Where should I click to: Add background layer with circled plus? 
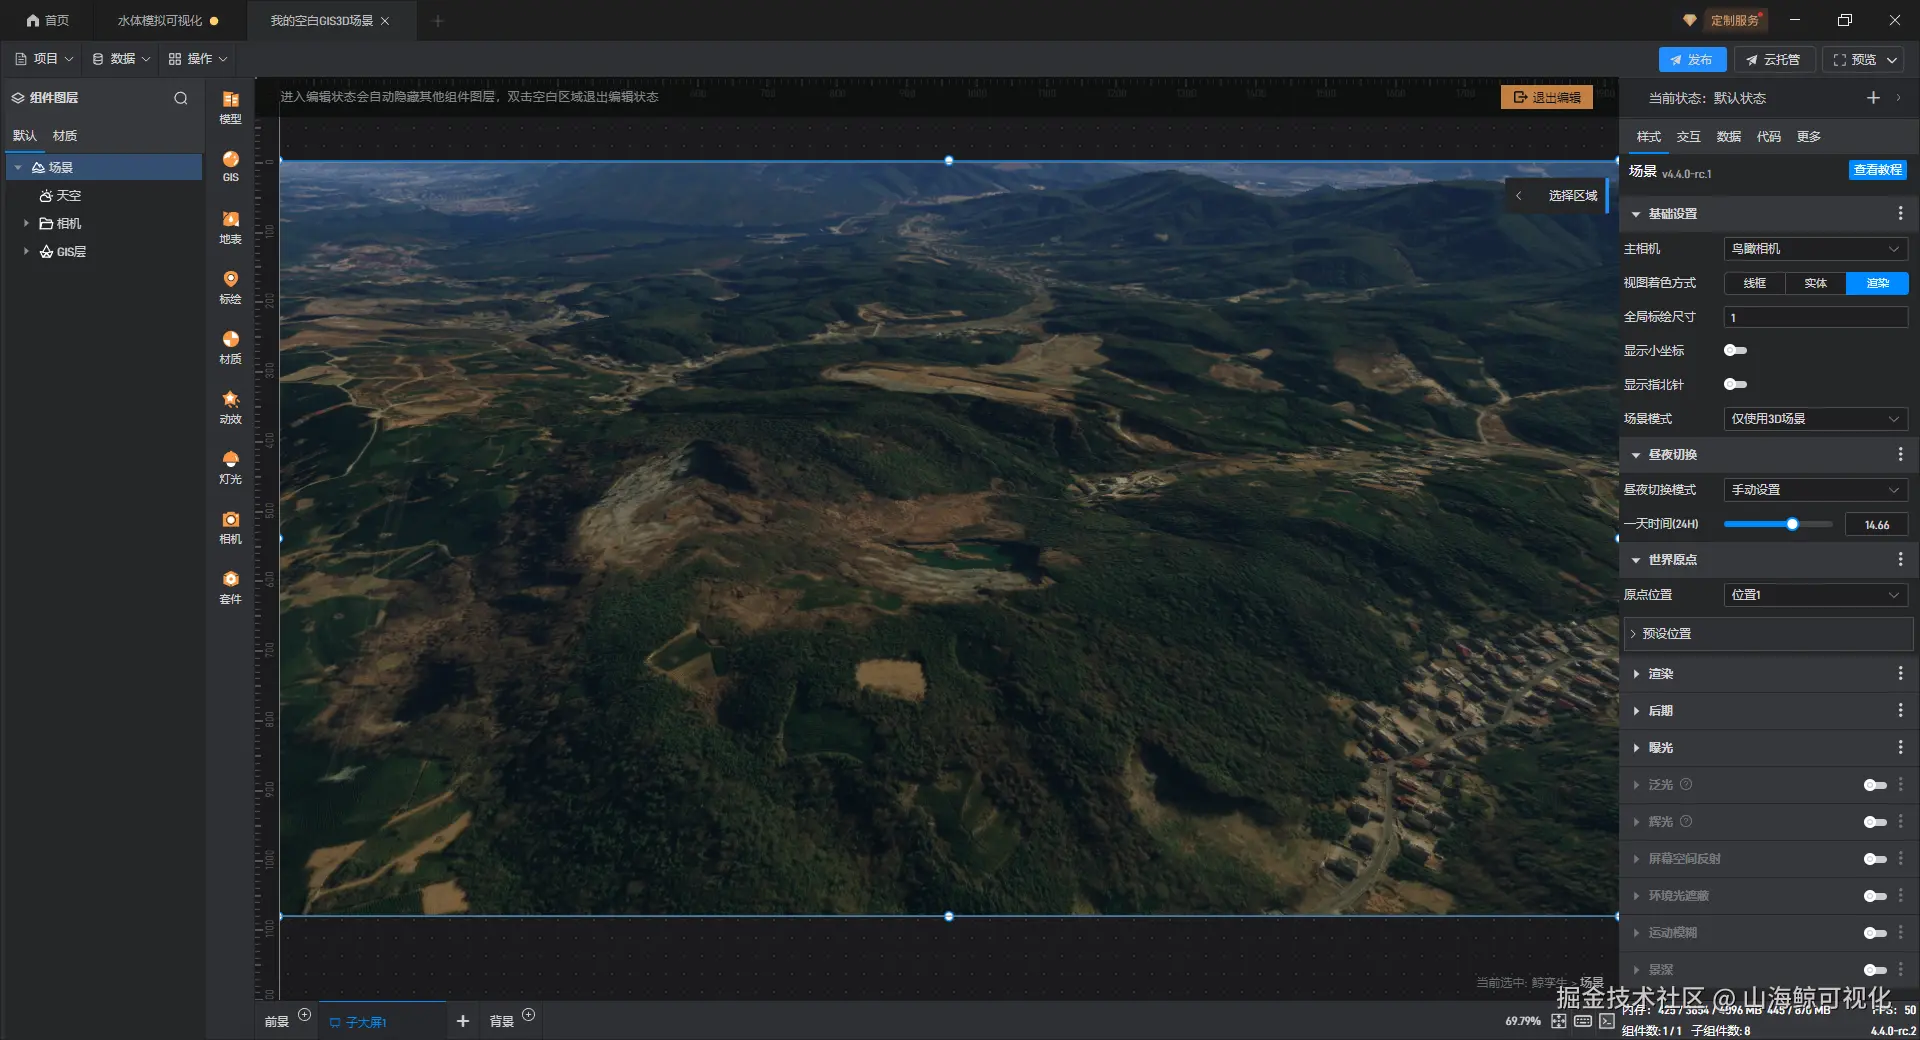(529, 1015)
